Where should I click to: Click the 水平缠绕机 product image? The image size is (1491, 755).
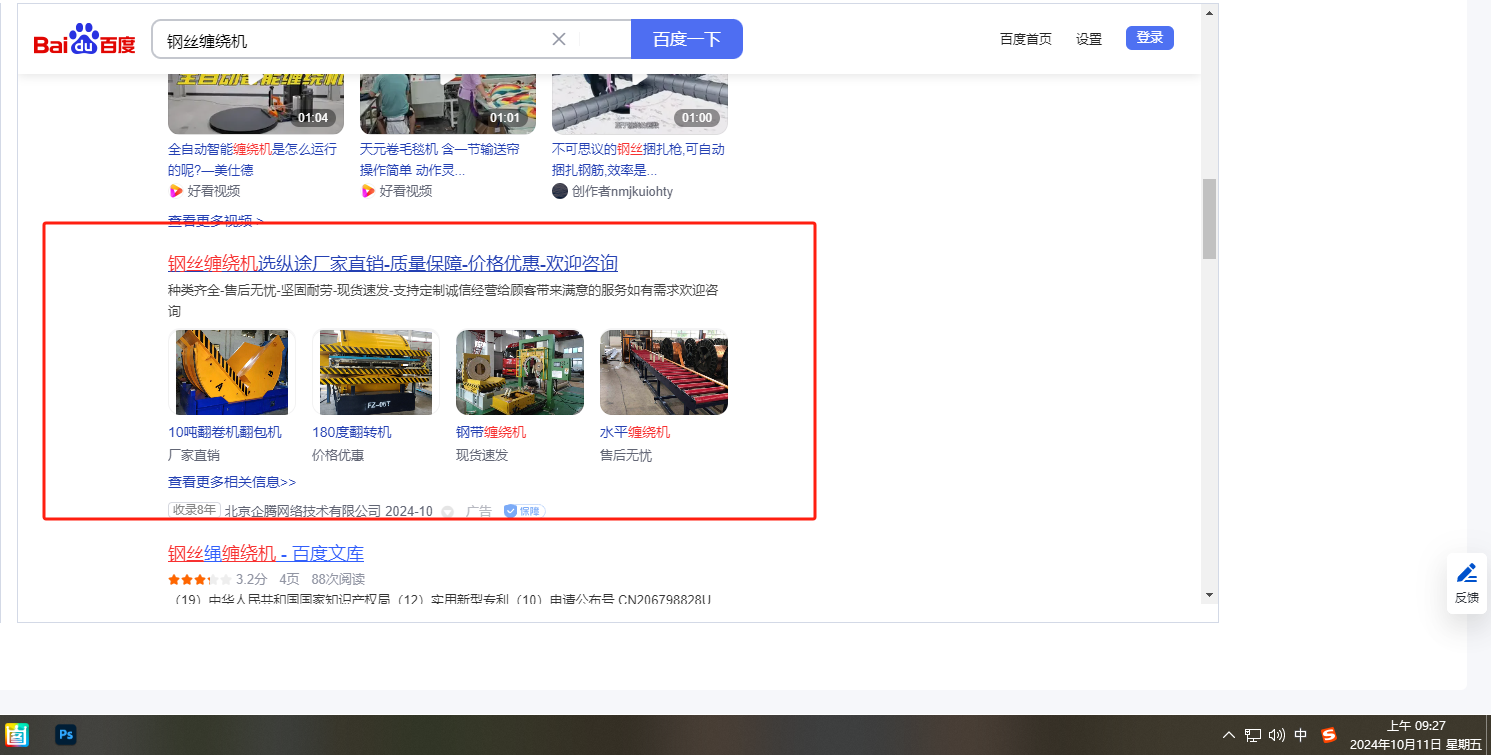(664, 372)
